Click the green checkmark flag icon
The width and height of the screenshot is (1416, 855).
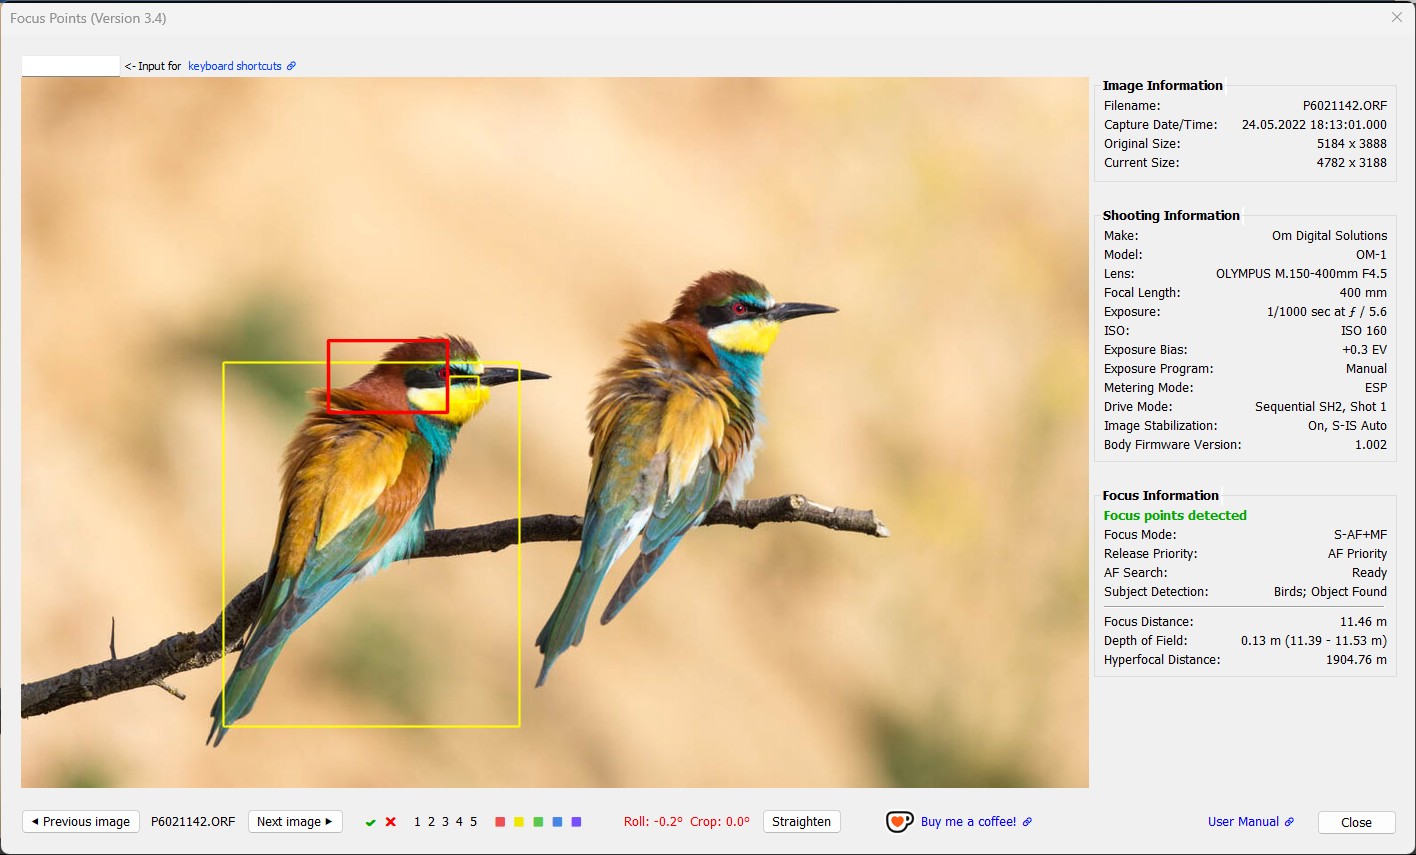pos(370,822)
